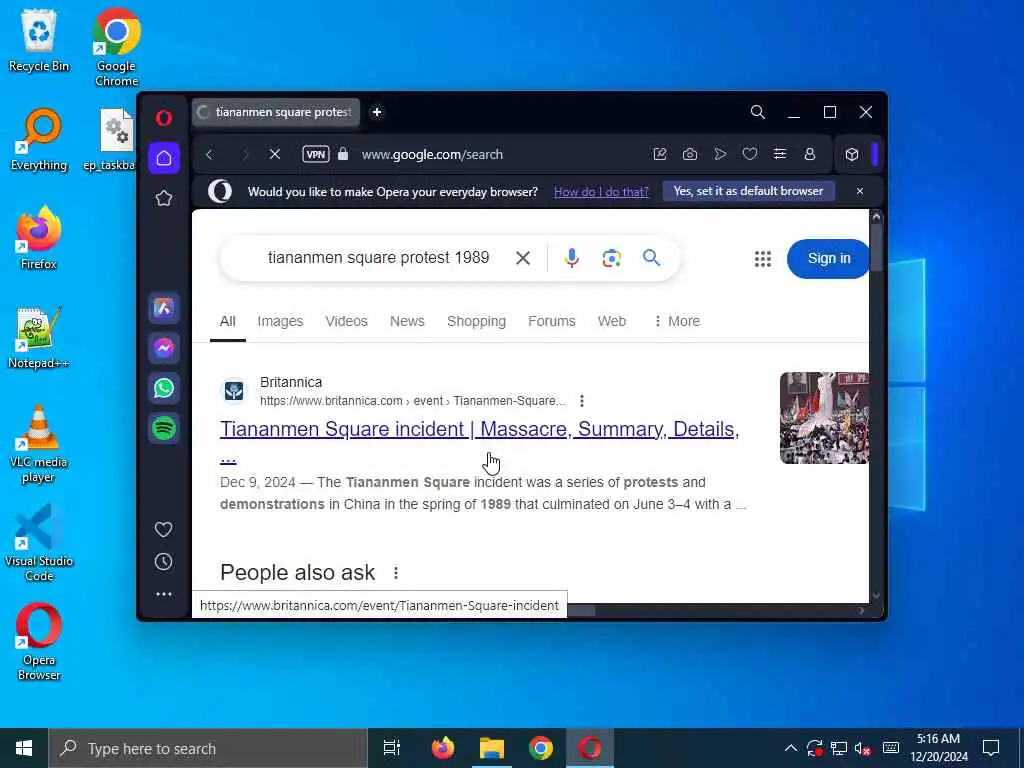Open sidebar setup three-dots menu
The height and width of the screenshot is (768, 1024).
[x=164, y=594]
